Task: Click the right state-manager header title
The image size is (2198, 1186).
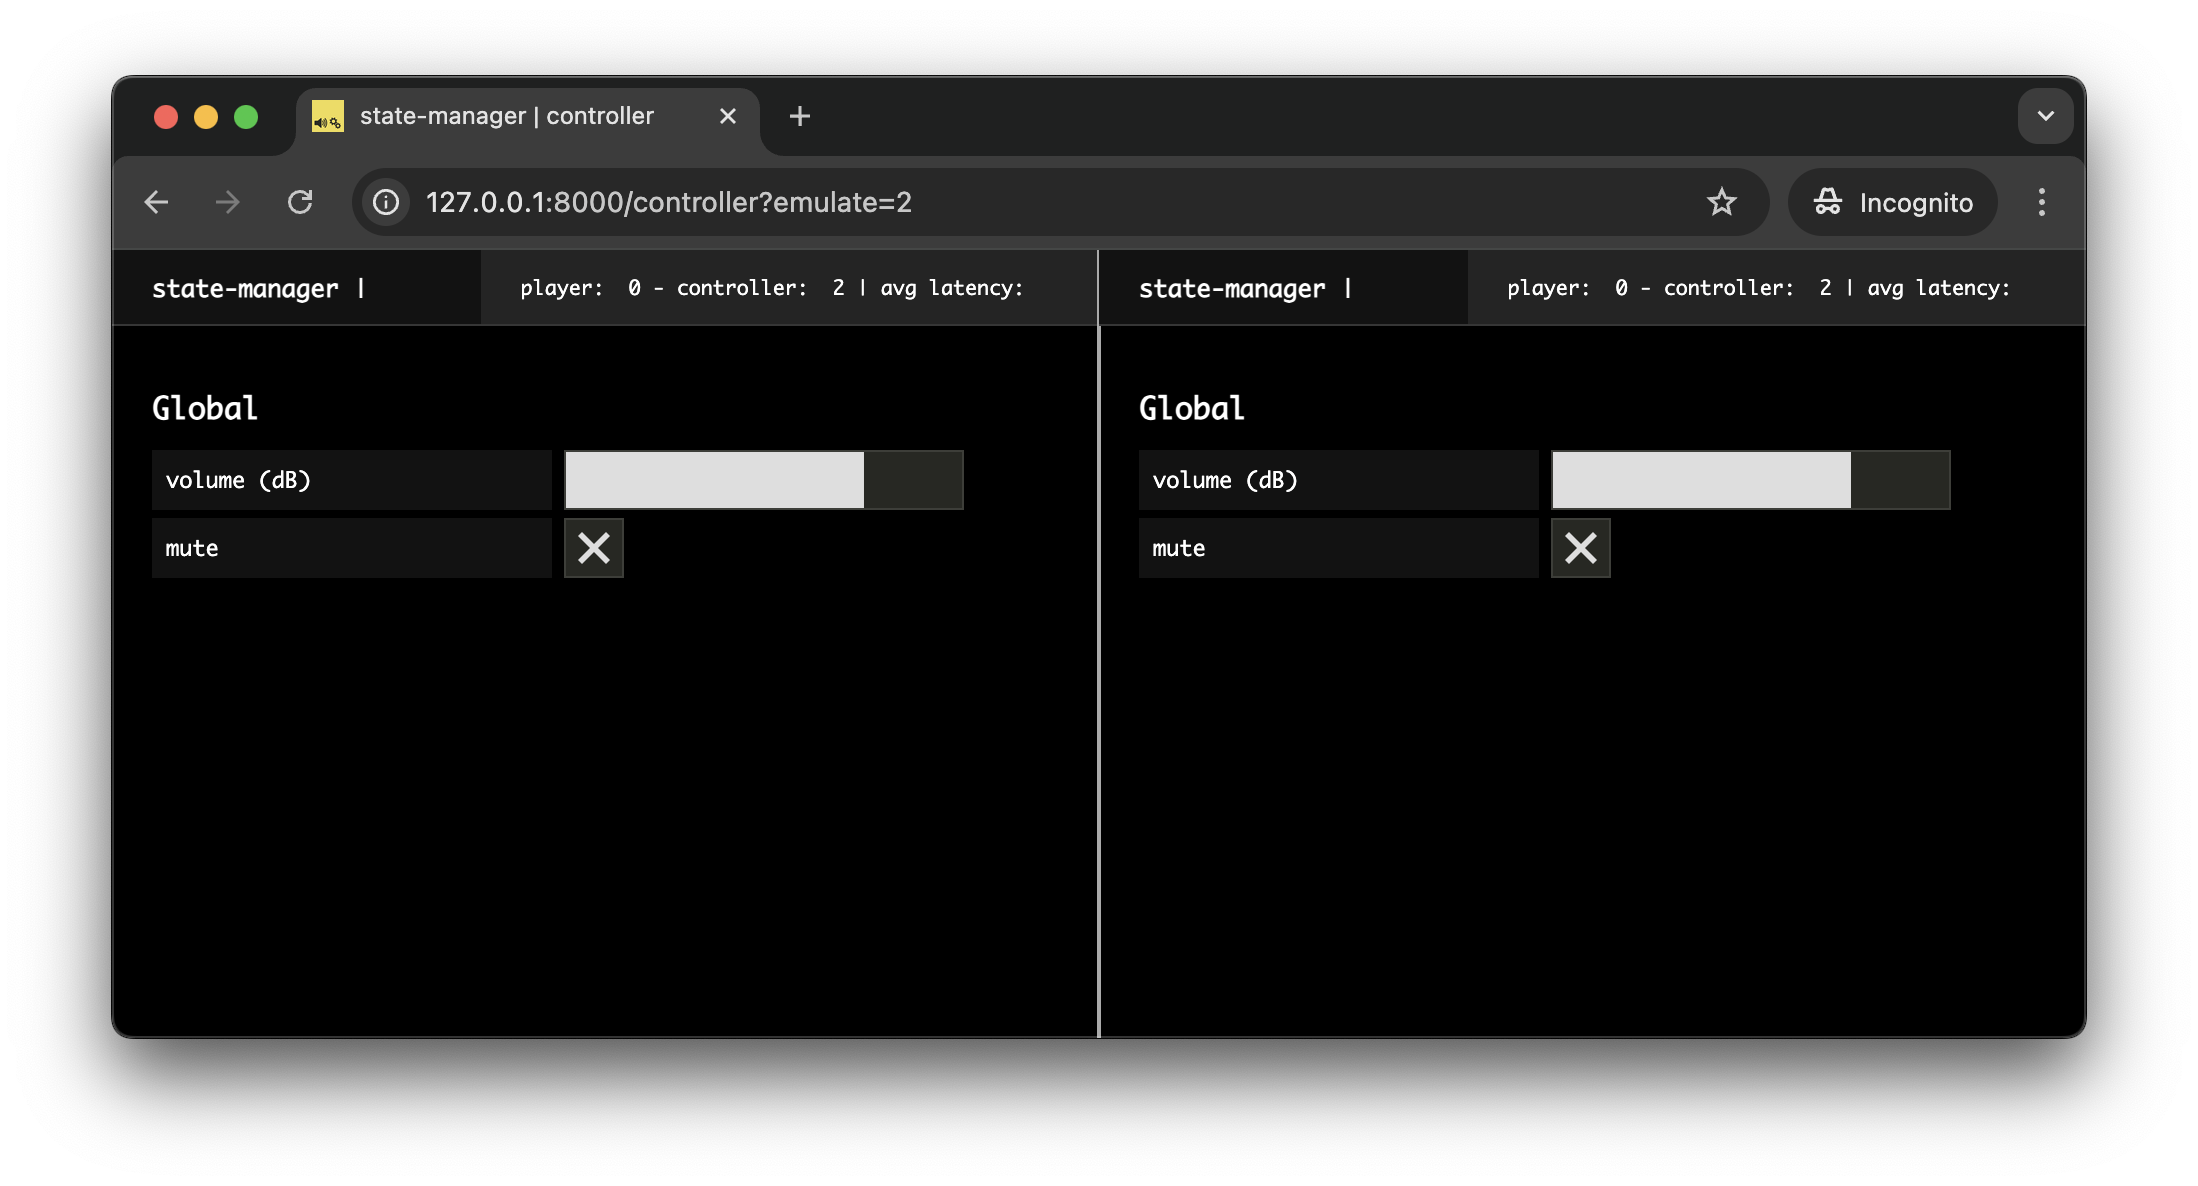Action: (1232, 289)
